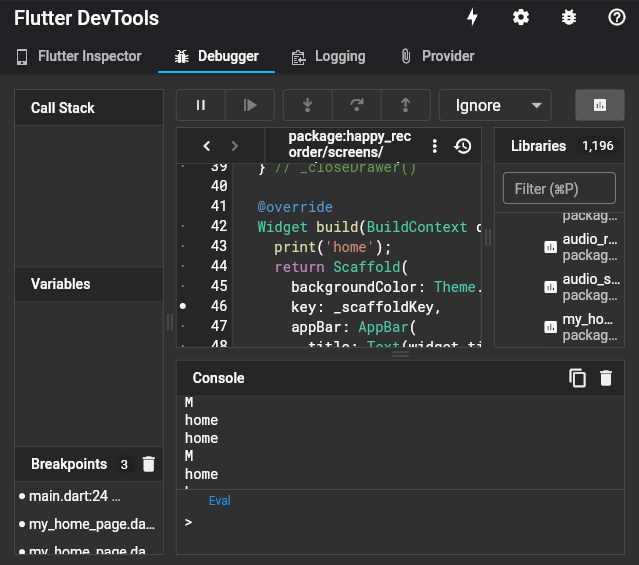Click the Eval label in console
639x565 pixels.
pos(220,501)
